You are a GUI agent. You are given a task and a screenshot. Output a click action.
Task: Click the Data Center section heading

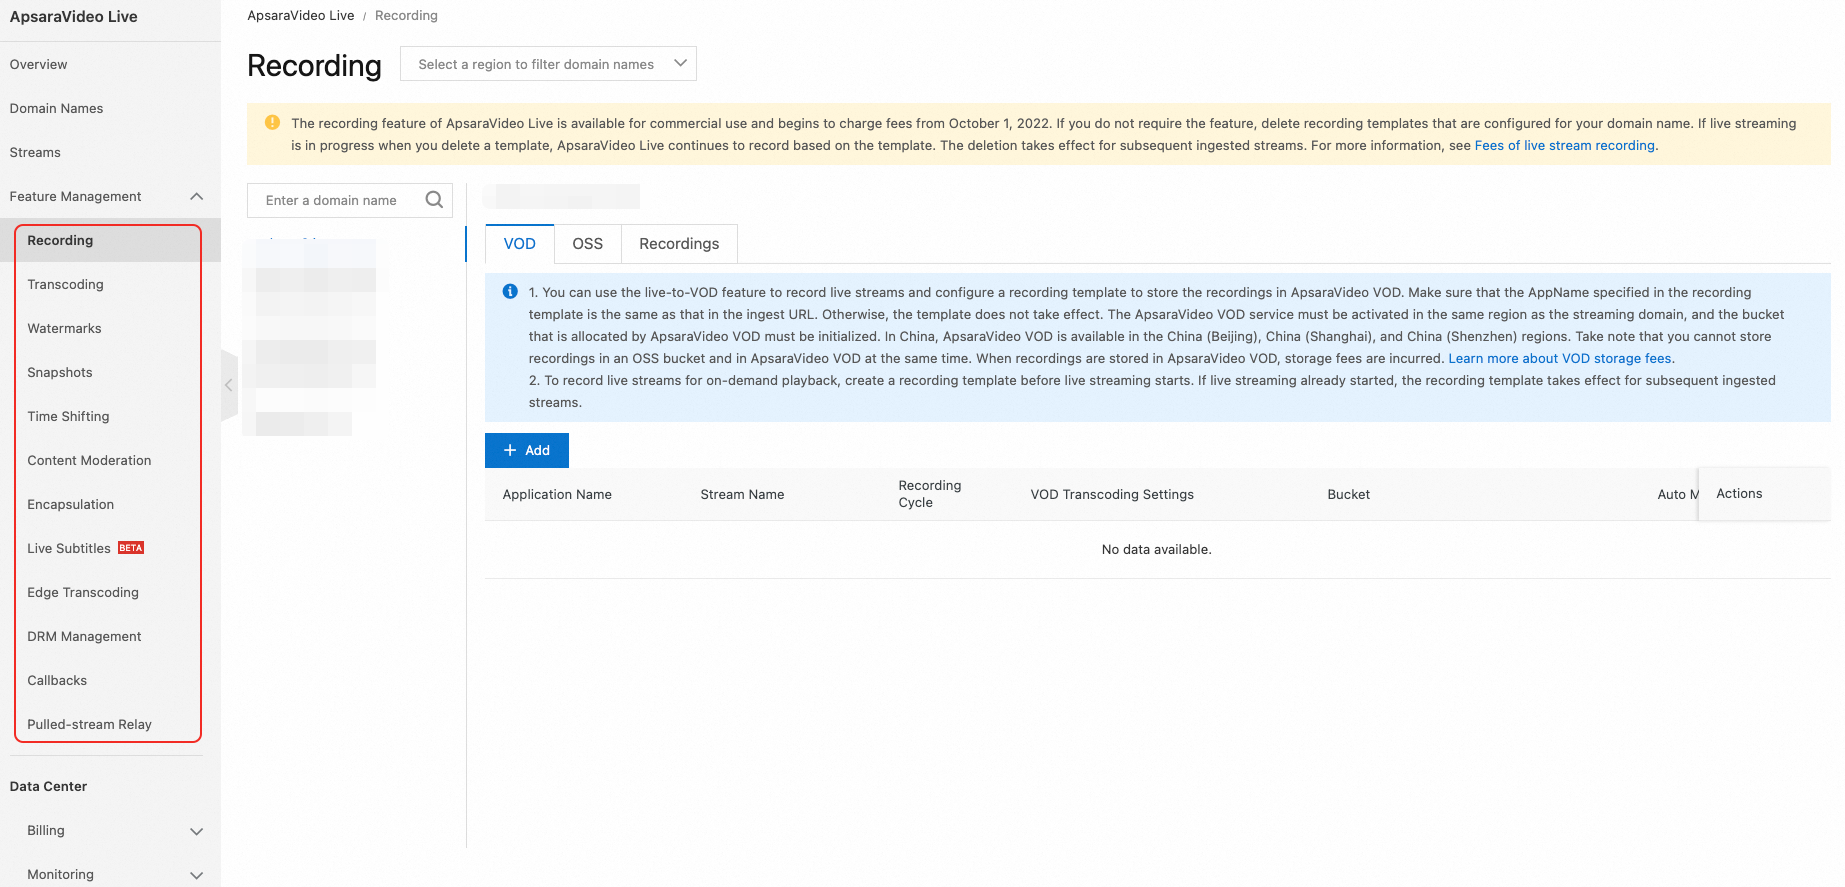(x=48, y=787)
